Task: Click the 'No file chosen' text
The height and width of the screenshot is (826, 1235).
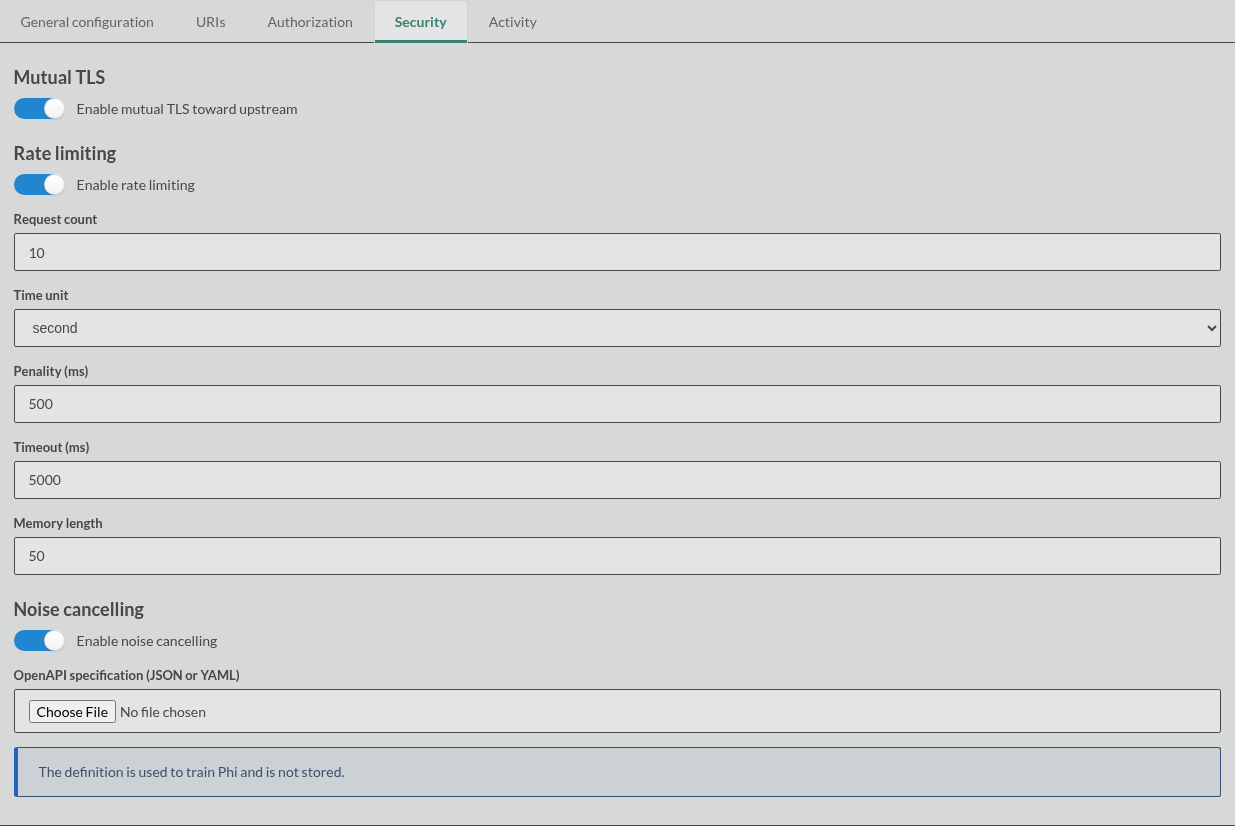Action: click(163, 712)
